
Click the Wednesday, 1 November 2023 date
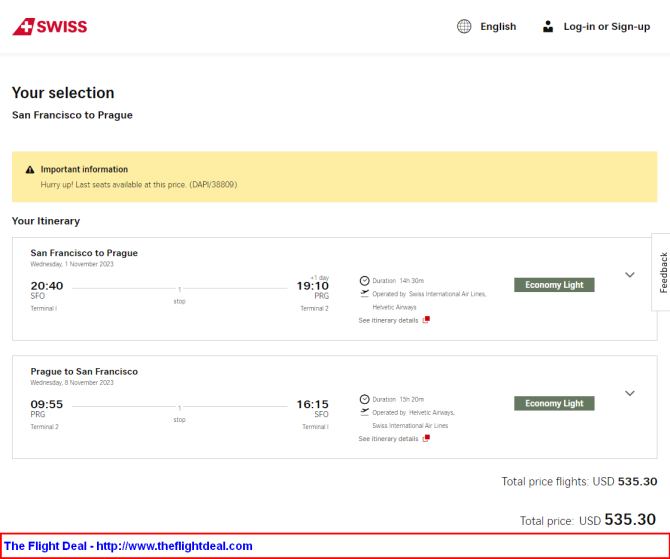[x=72, y=264]
